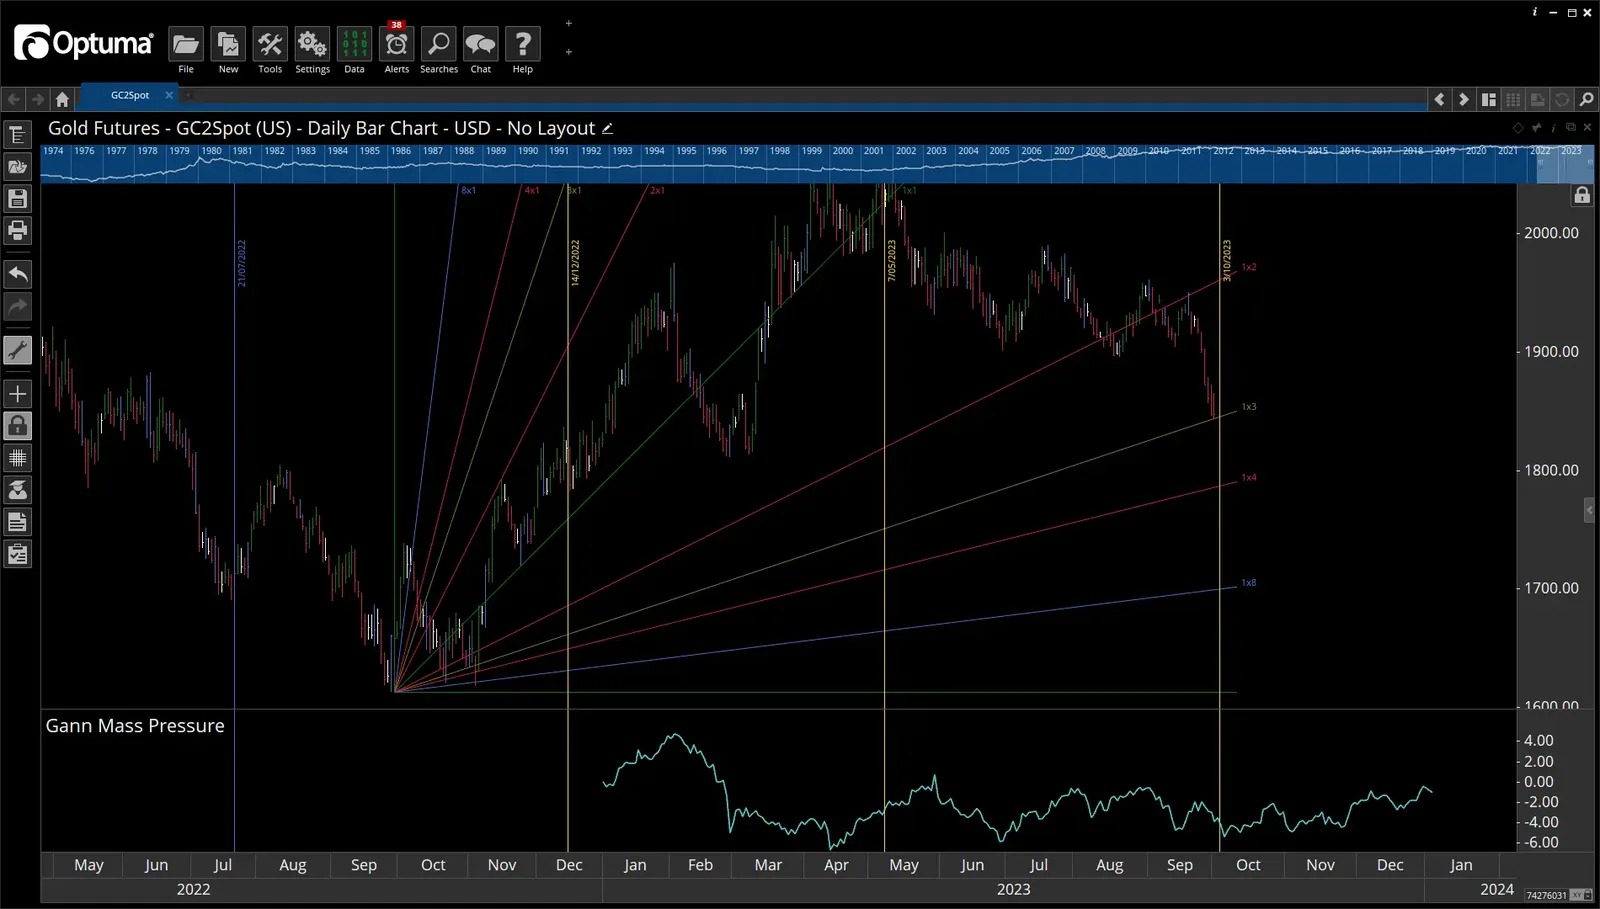
Task: Navigate back with left arrow button
Action: click(x=13, y=99)
